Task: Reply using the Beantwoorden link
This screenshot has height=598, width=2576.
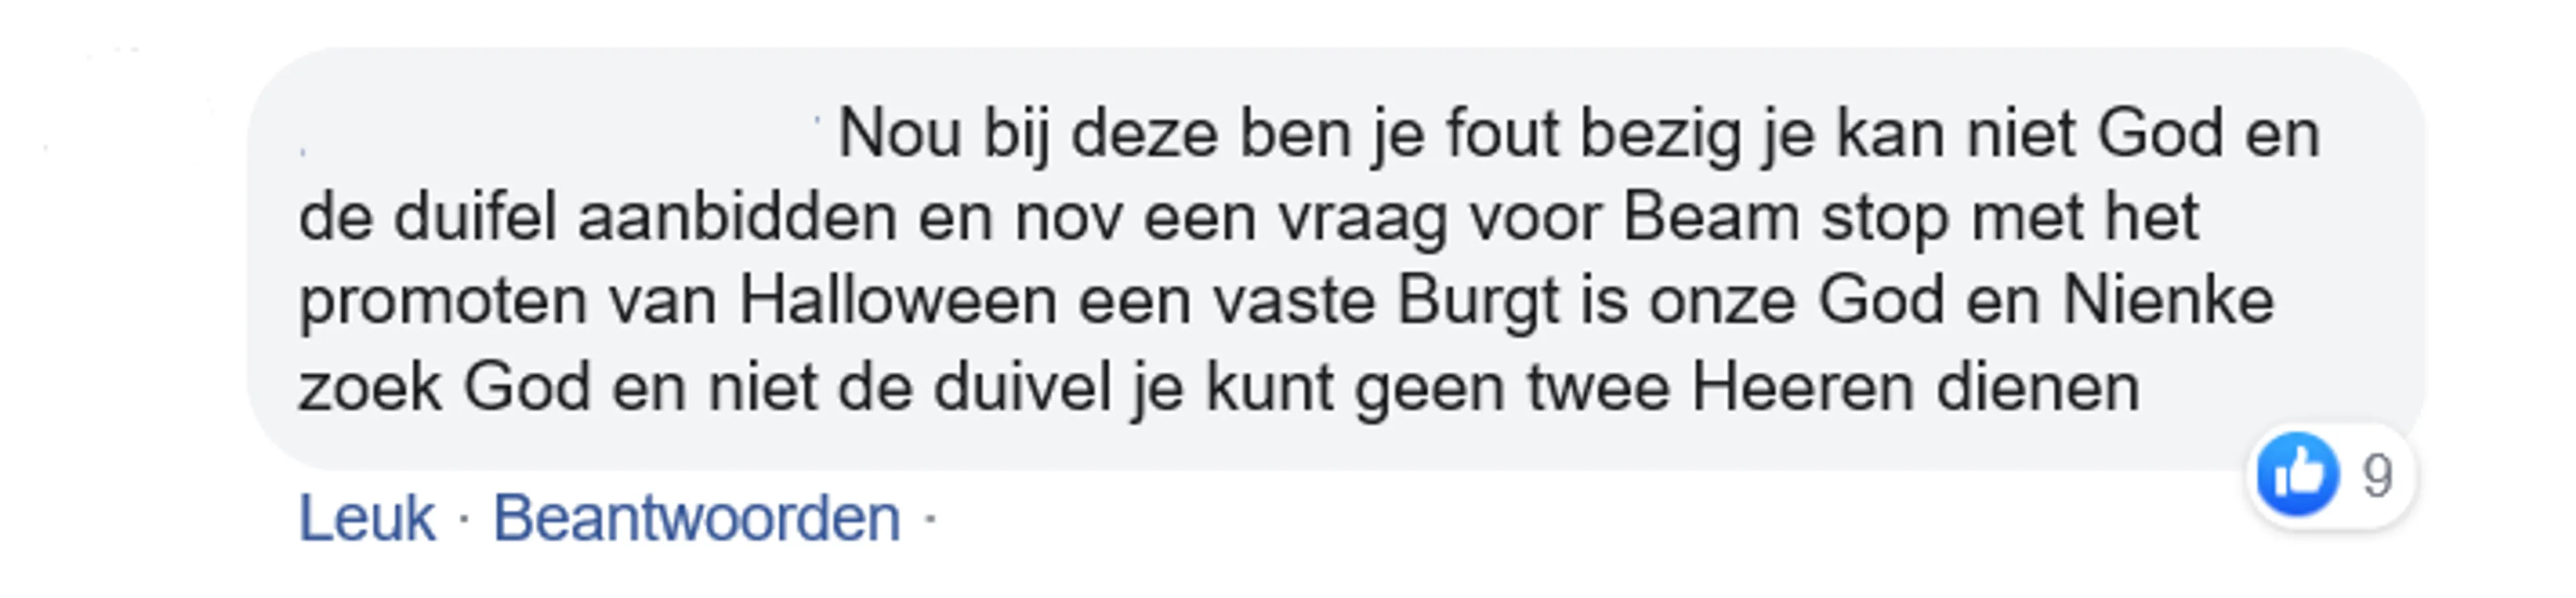Action: (697, 519)
